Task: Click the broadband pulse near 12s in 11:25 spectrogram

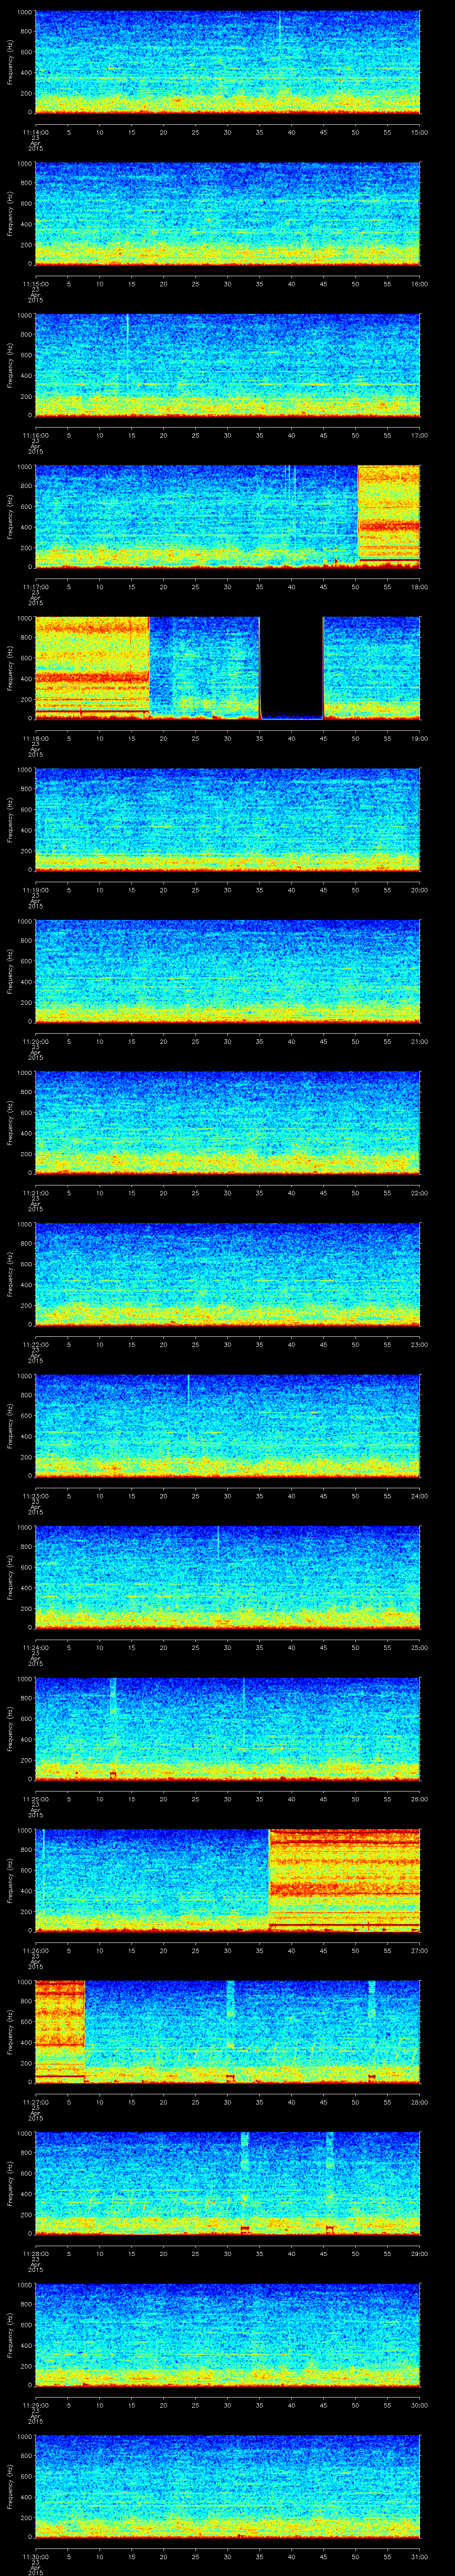Action: pos(113,1728)
